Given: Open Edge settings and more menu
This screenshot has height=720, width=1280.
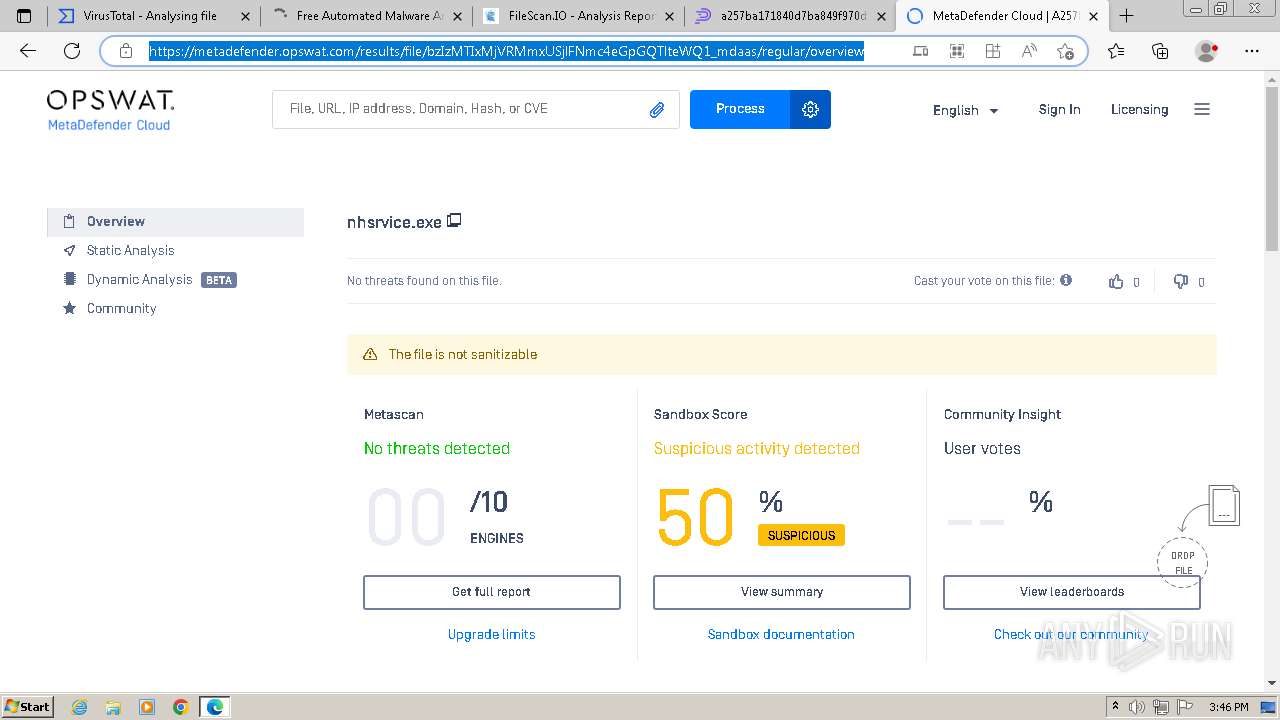Looking at the screenshot, I should (x=1251, y=51).
